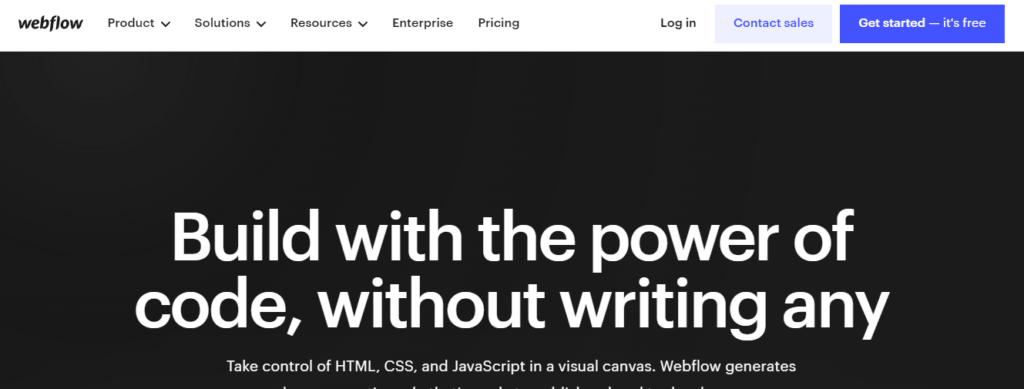Click the "it's free" text on the blue button
This screenshot has height=389, width=1024.
(x=964, y=23)
